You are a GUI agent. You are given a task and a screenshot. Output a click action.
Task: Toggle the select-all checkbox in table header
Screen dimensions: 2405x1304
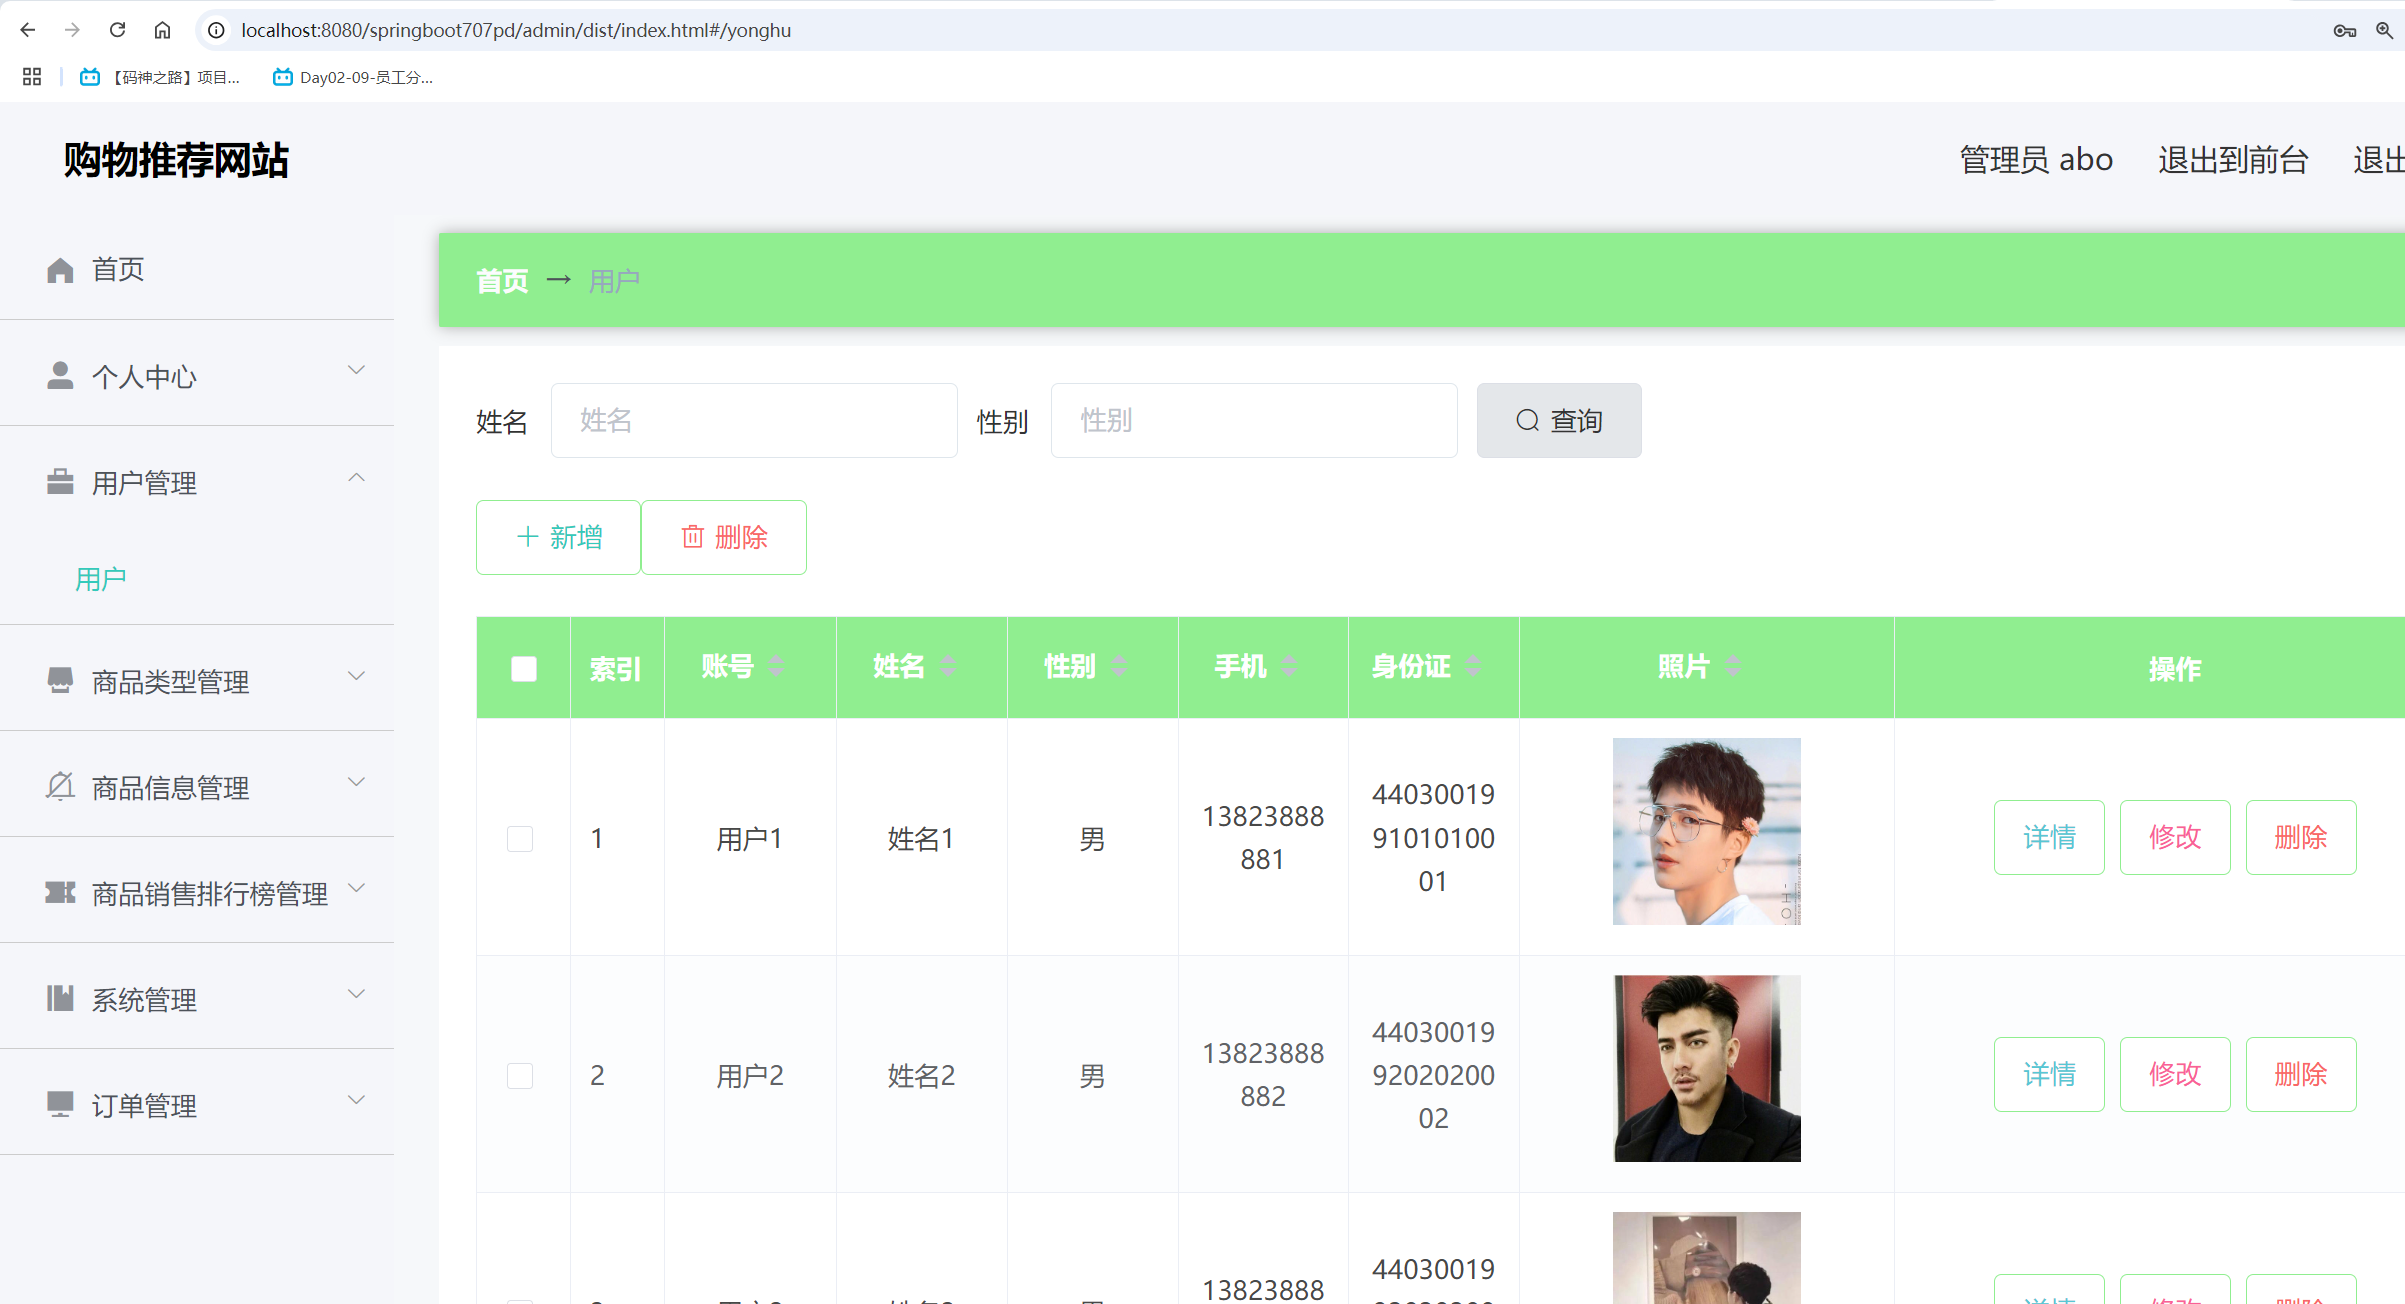coord(524,668)
